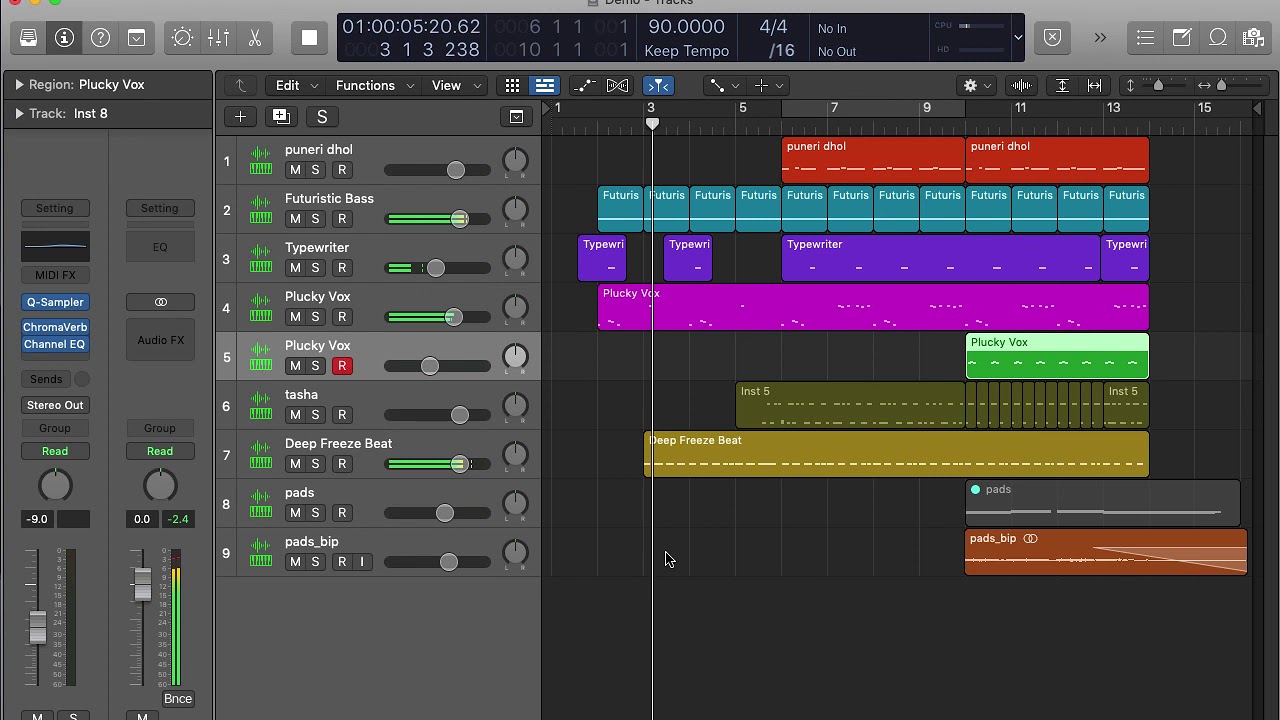Screen dimensions: 1280x720
Task: Enable Flex mode icon in tracks toolbar
Action: 618,86
